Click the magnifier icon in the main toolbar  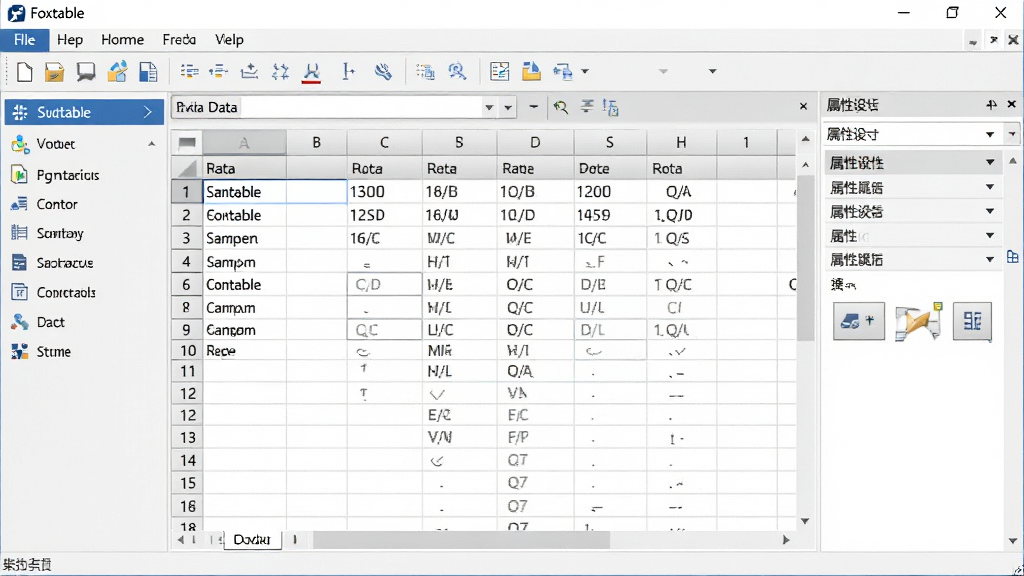[x=457, y=71]
